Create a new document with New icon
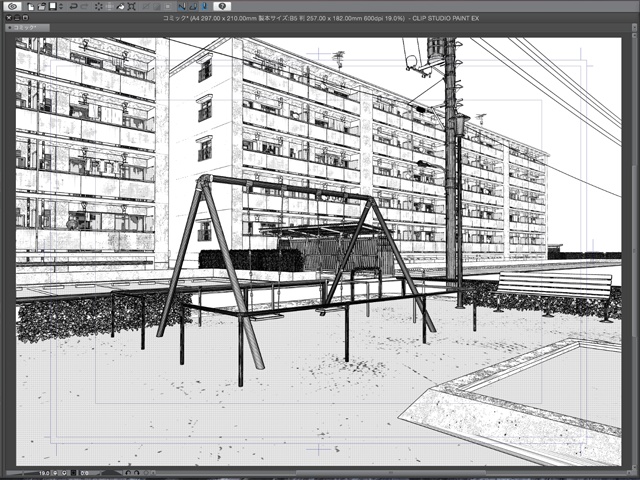 pyautogui.click(x=31, y=6)
